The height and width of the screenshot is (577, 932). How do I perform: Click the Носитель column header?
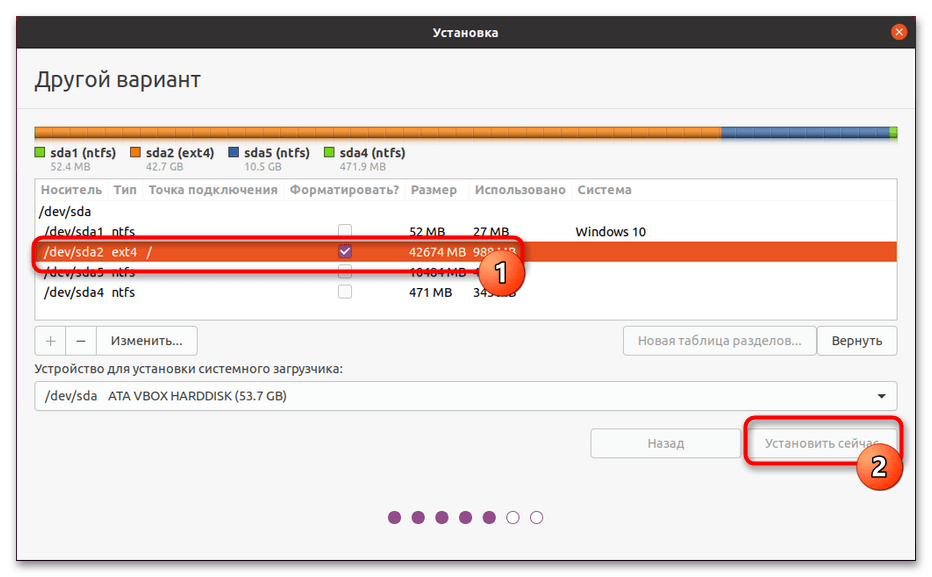coord(71,190)
